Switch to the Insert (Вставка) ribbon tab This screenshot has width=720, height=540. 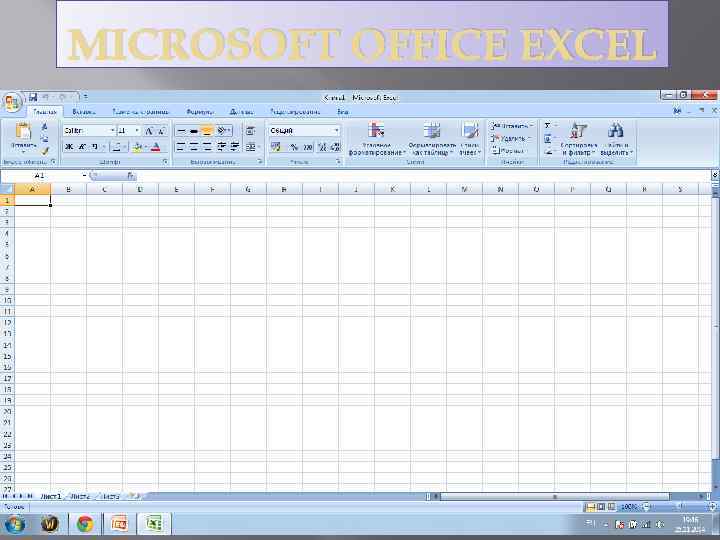click(84, 112)
